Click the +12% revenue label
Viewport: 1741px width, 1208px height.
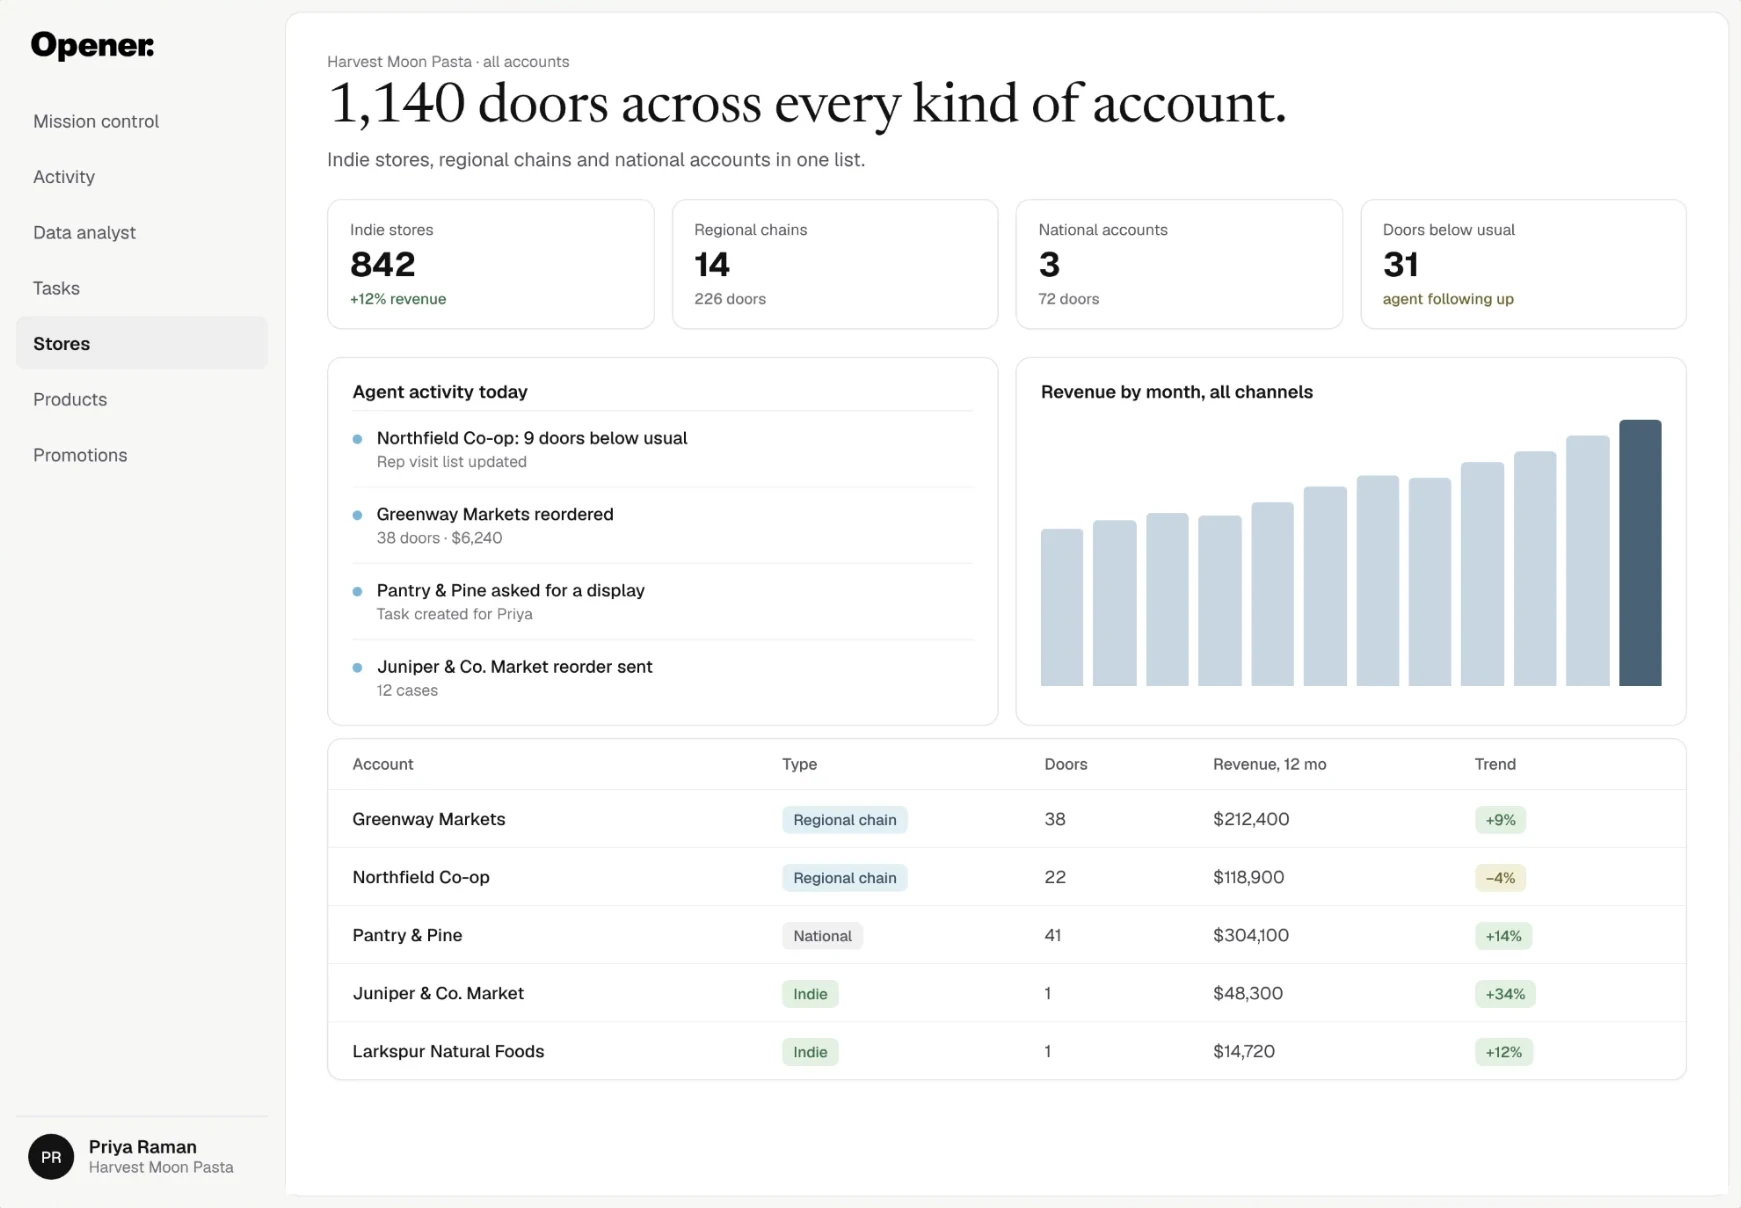click(x=398, y=299)
